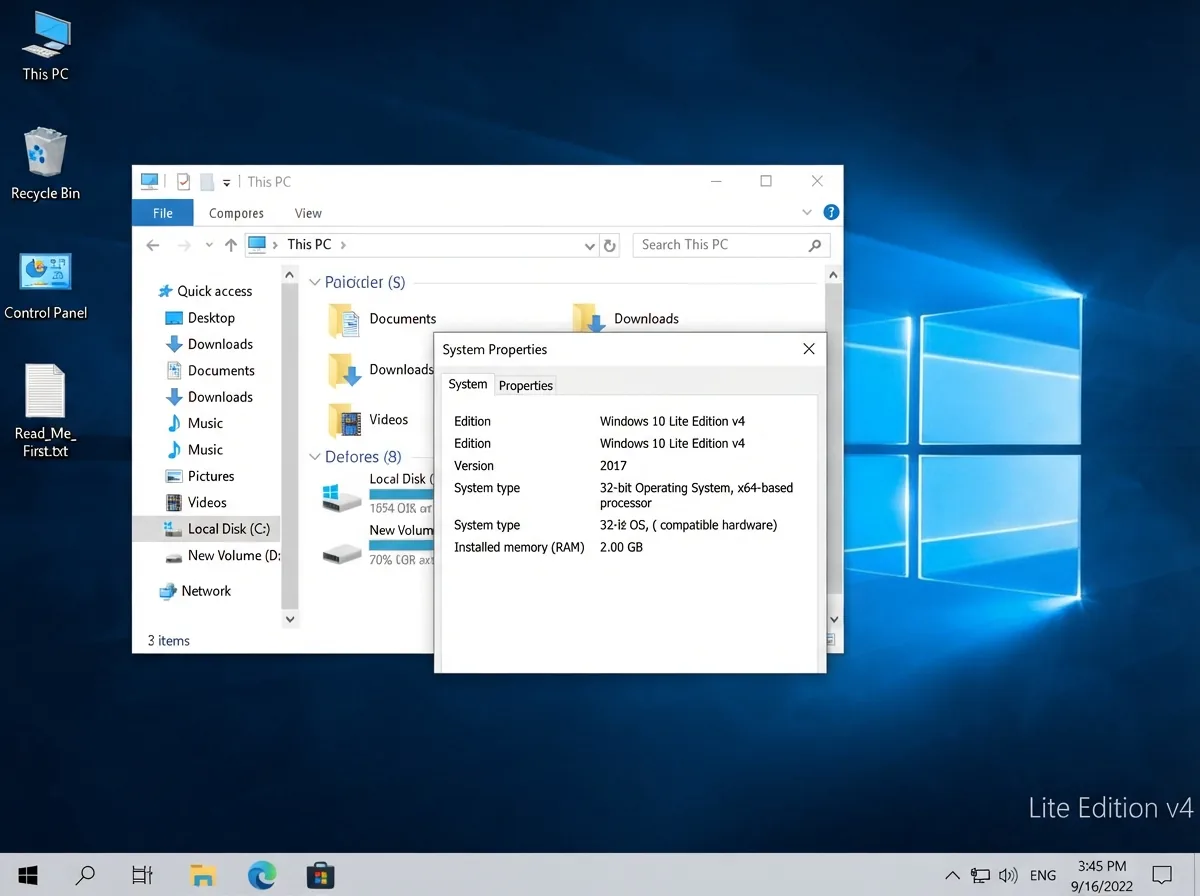This screenshot has height=896, width=1200.
Task: Open the Documents folder in the content pane
Action: (382, 319)
